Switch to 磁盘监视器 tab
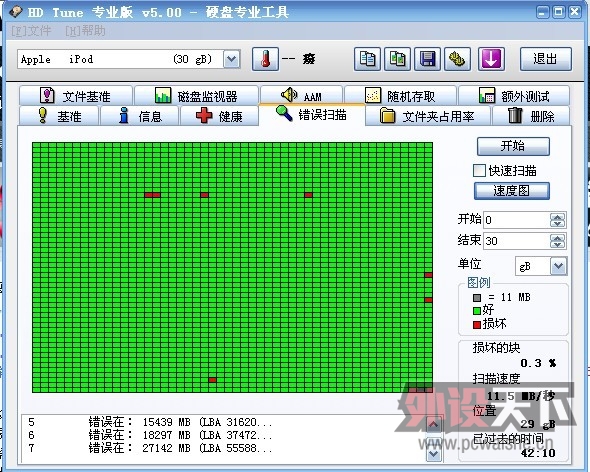The image size is (590, 472). pyautogui.click(x=196, y=96)
